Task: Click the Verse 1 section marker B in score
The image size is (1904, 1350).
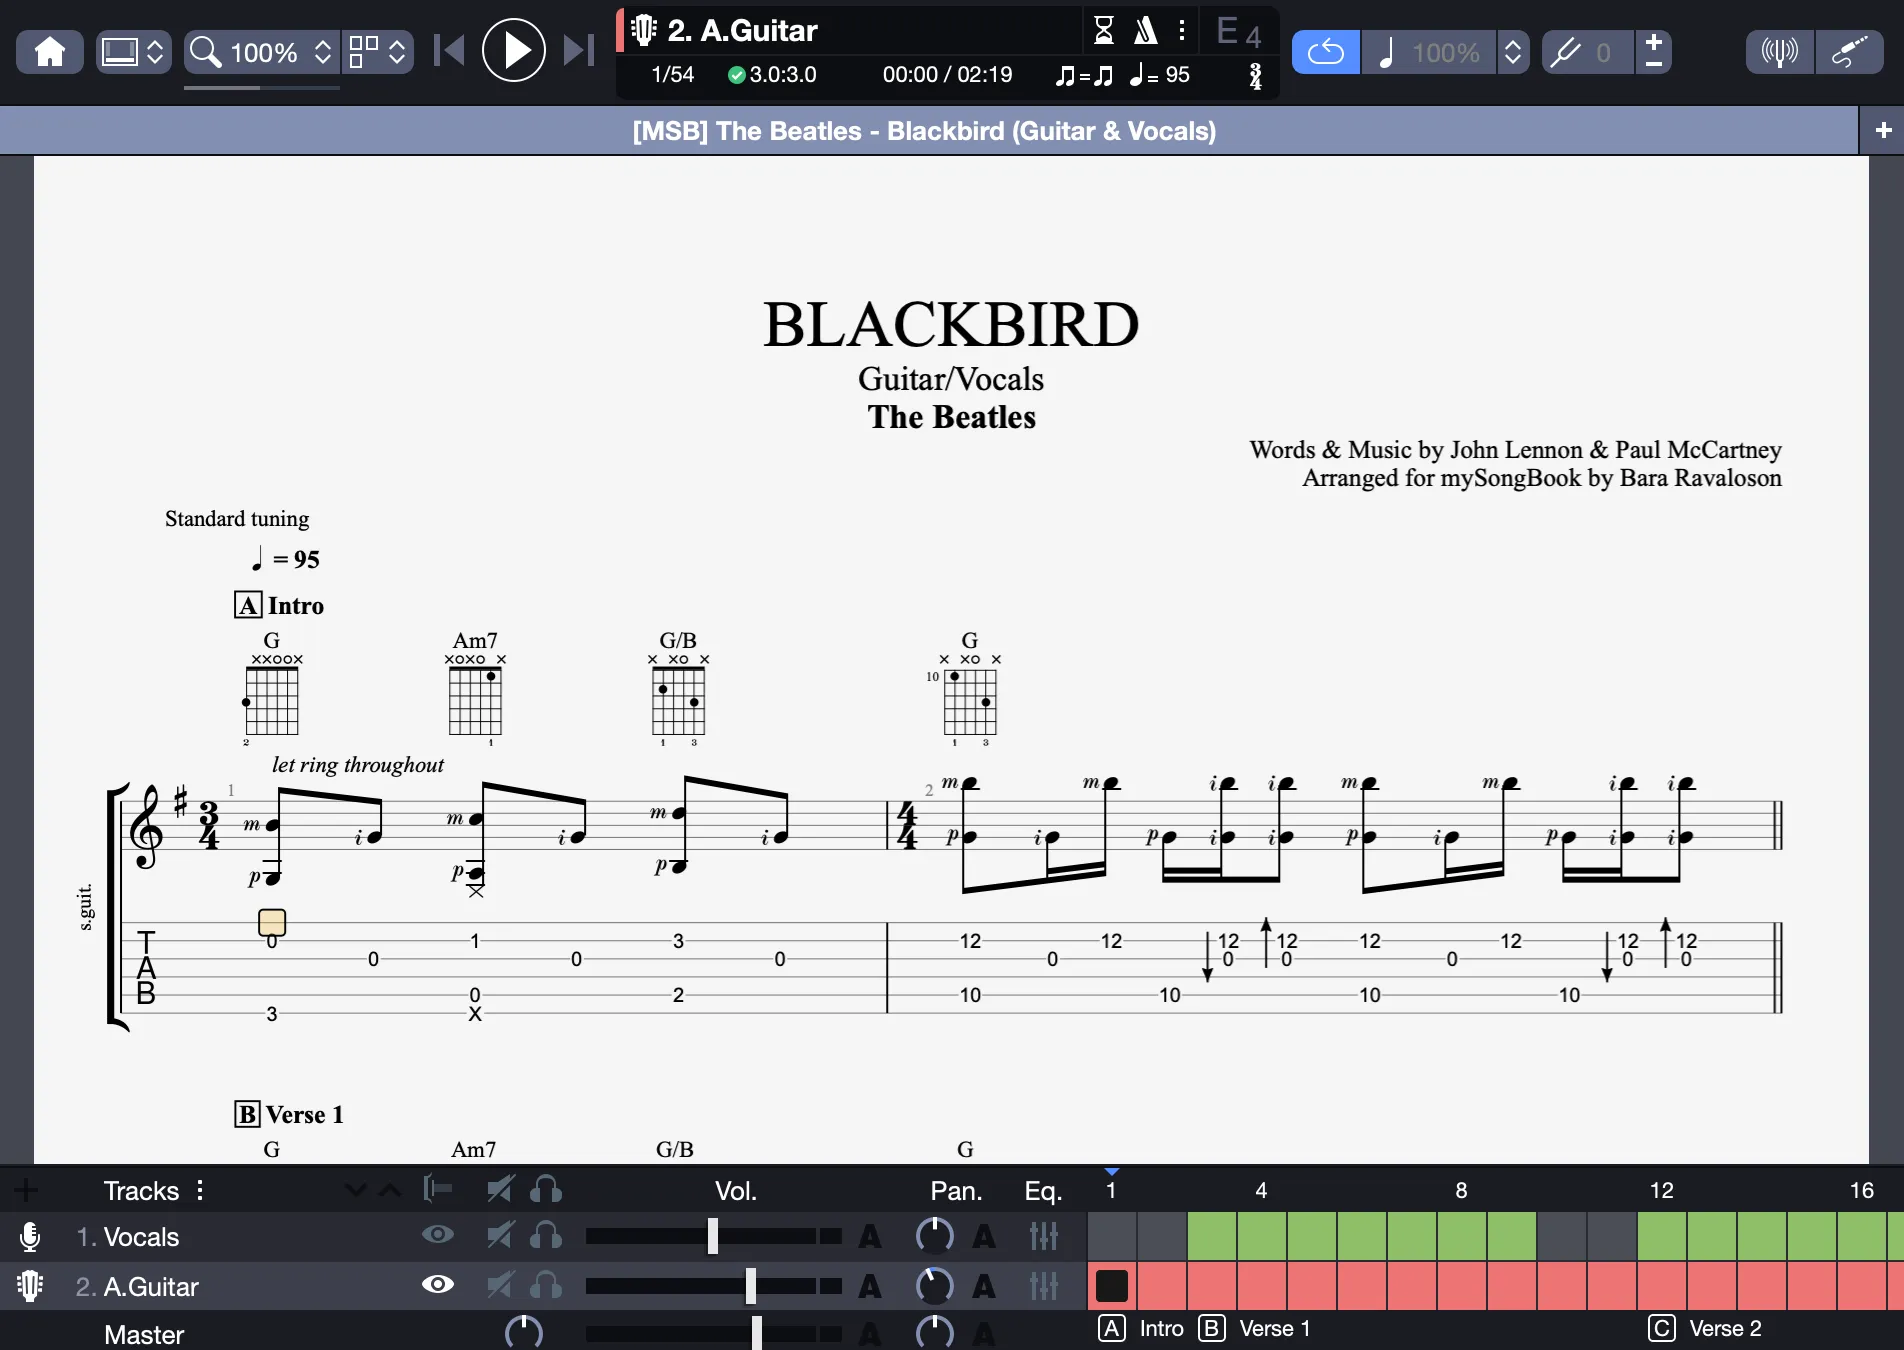Action: (x=247, y=1114)
